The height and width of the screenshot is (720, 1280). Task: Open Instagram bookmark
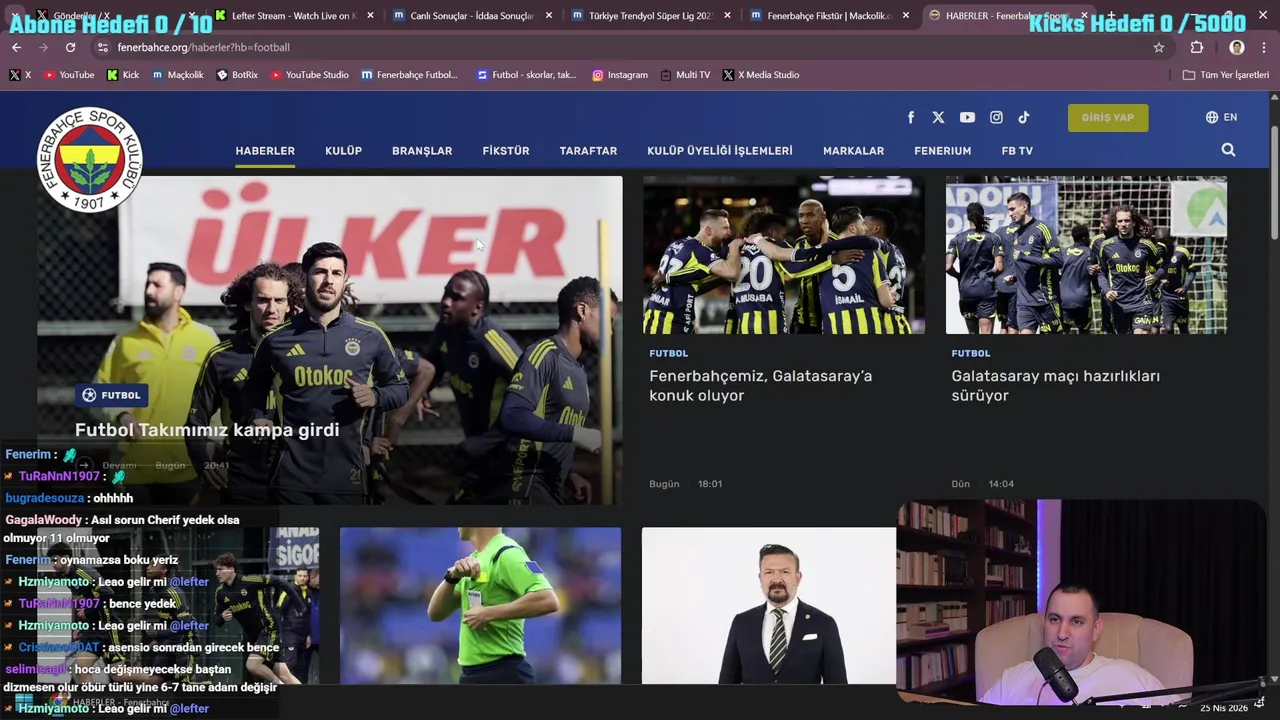[x=620, y=75]
